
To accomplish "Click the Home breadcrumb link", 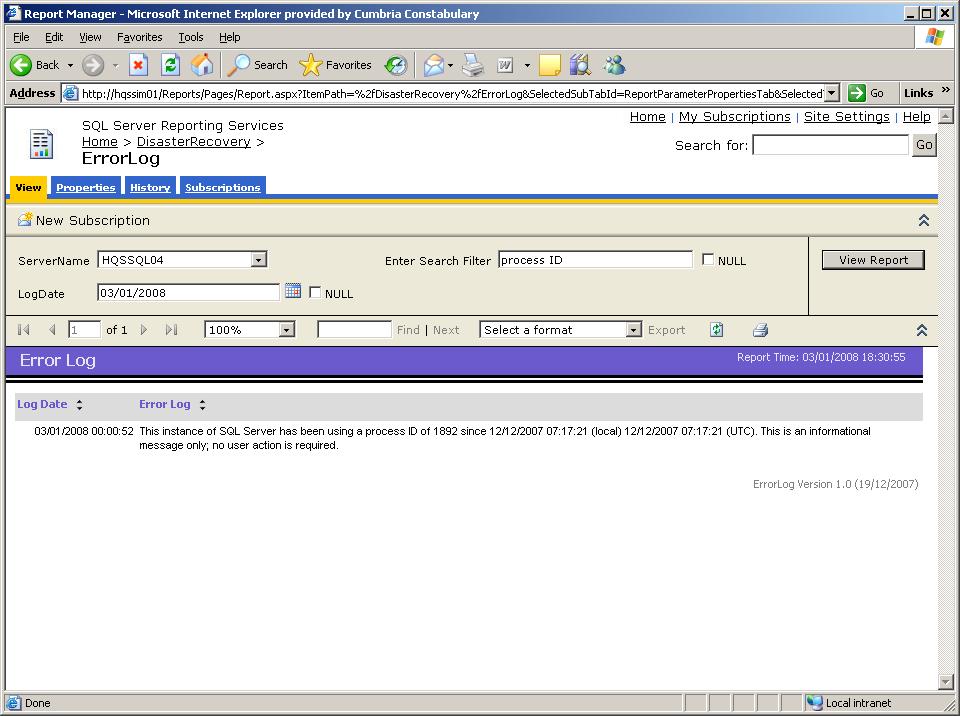I will [100, 141].
